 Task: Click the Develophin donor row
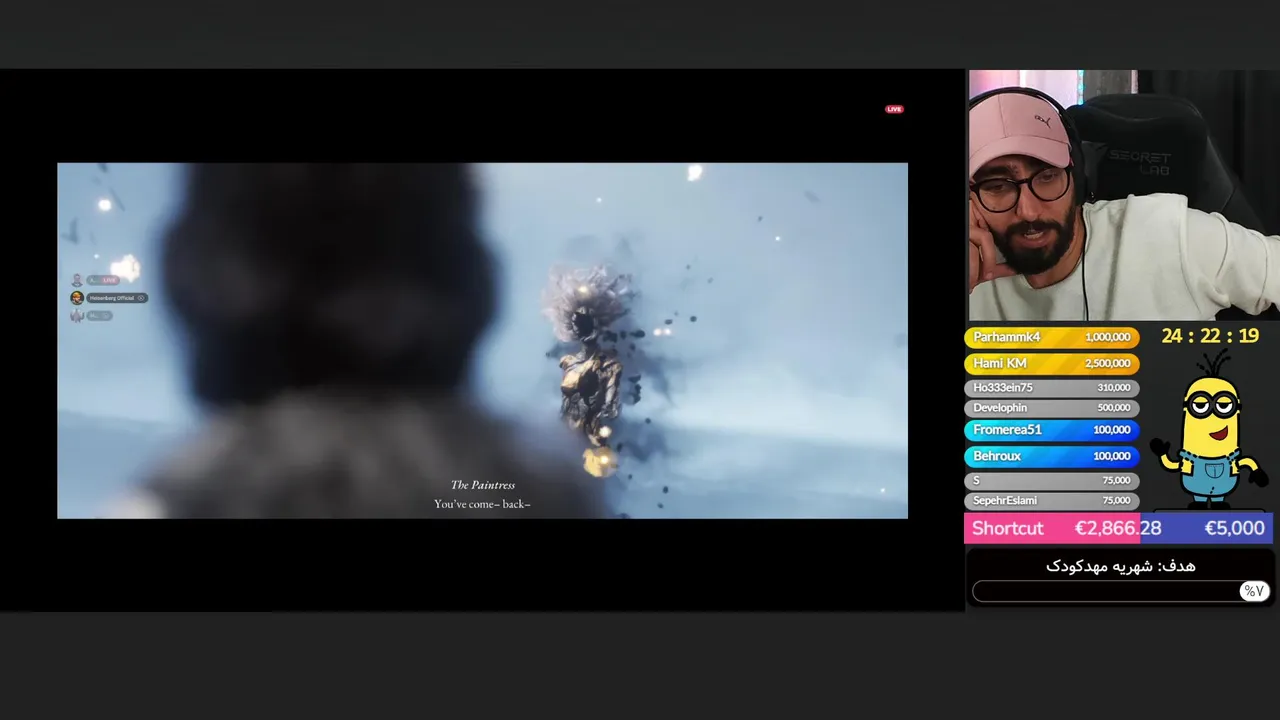tap(1051, 408)
